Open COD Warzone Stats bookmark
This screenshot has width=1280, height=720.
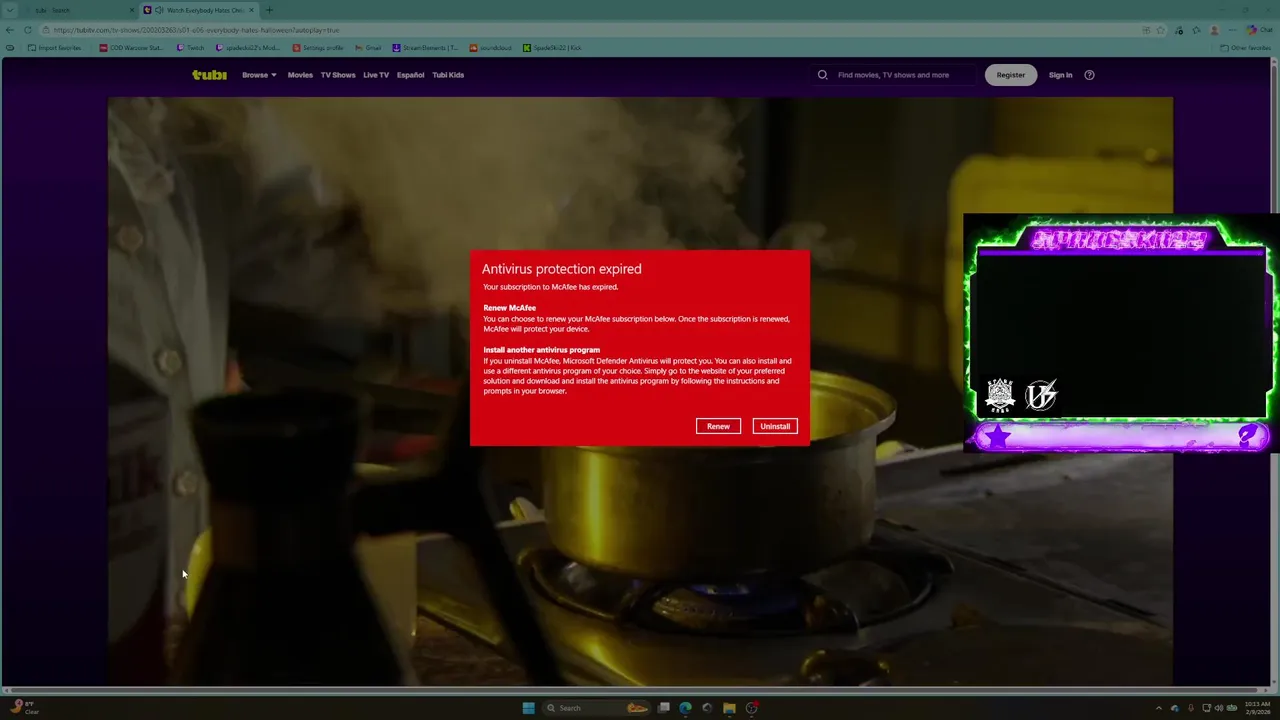(x=131, y=48)
